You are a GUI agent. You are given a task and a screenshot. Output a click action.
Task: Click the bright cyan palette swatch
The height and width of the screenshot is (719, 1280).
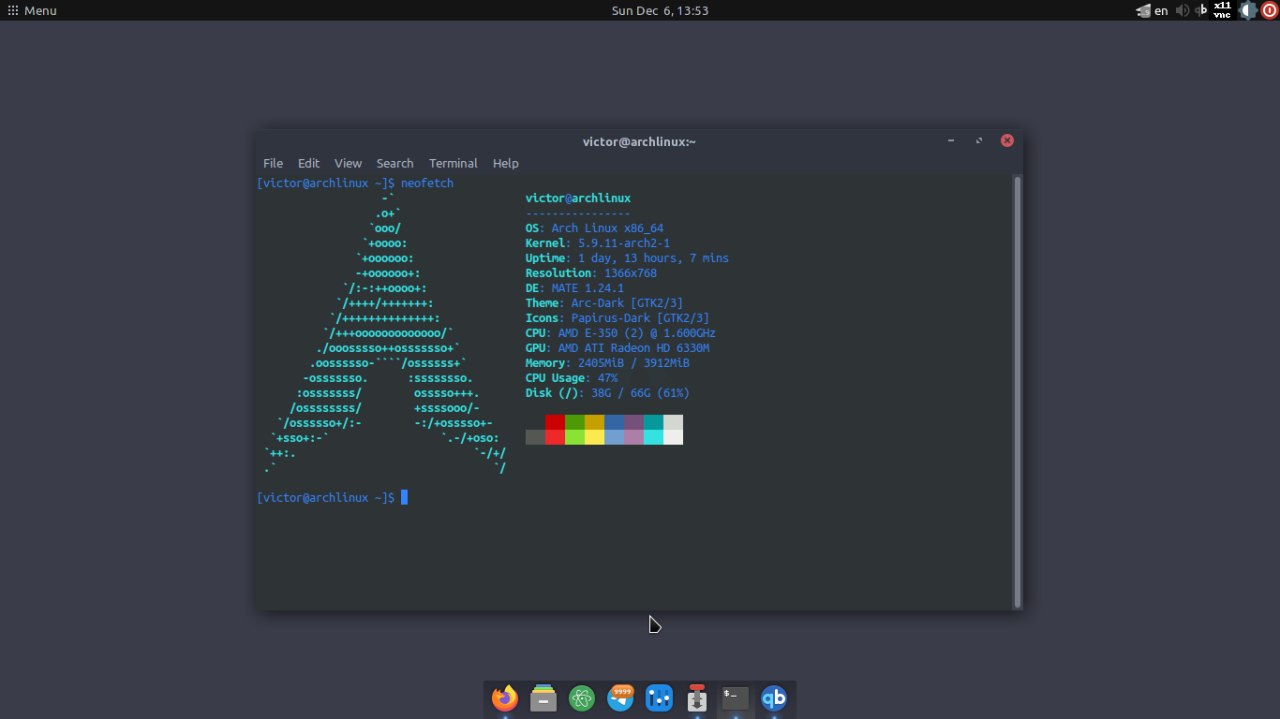click(x=653, y=437)
